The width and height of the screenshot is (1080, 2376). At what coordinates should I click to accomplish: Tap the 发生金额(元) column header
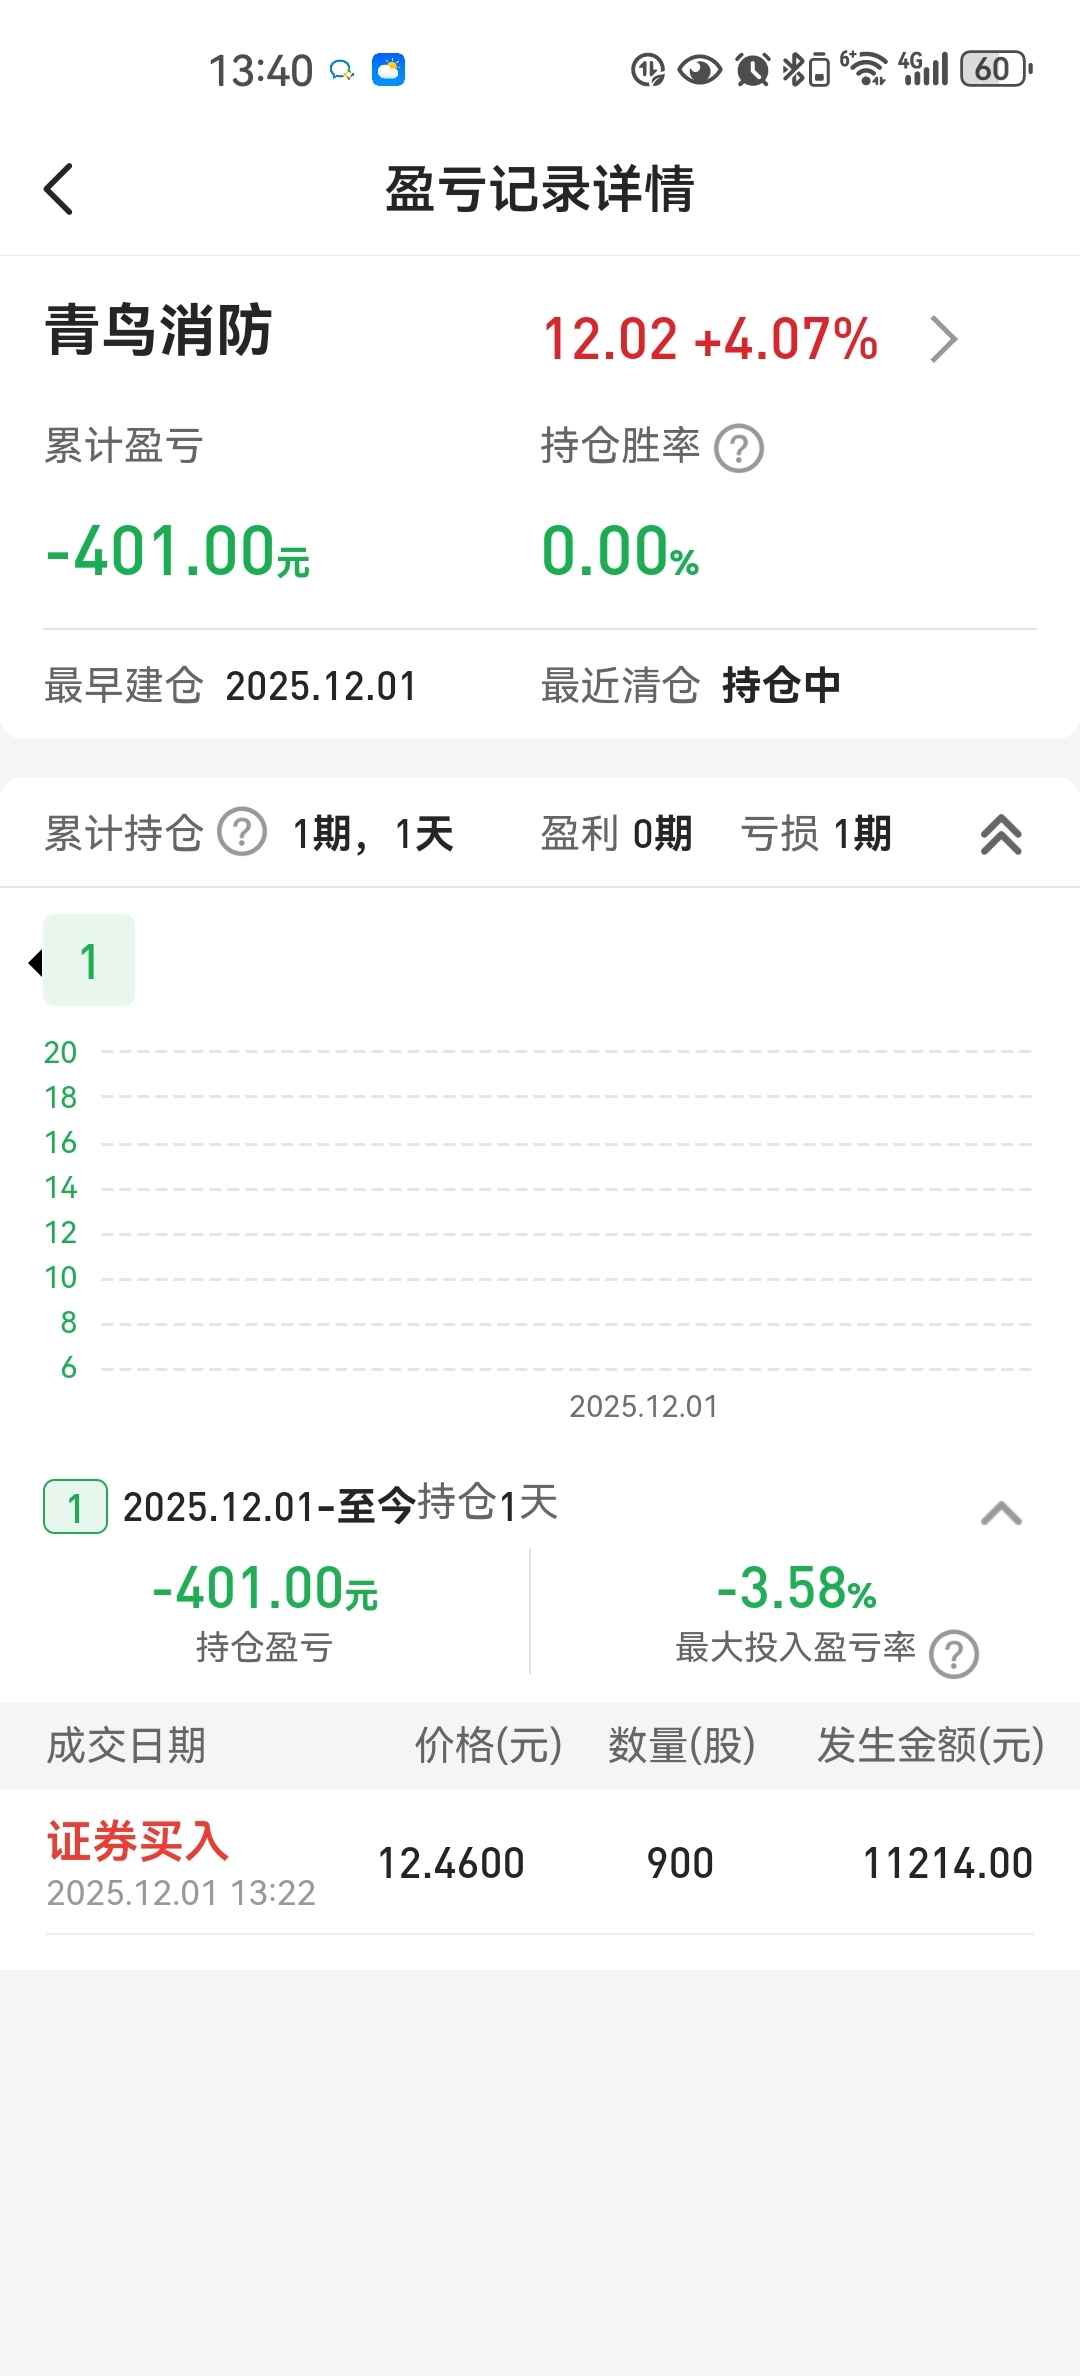(930, 1746)
